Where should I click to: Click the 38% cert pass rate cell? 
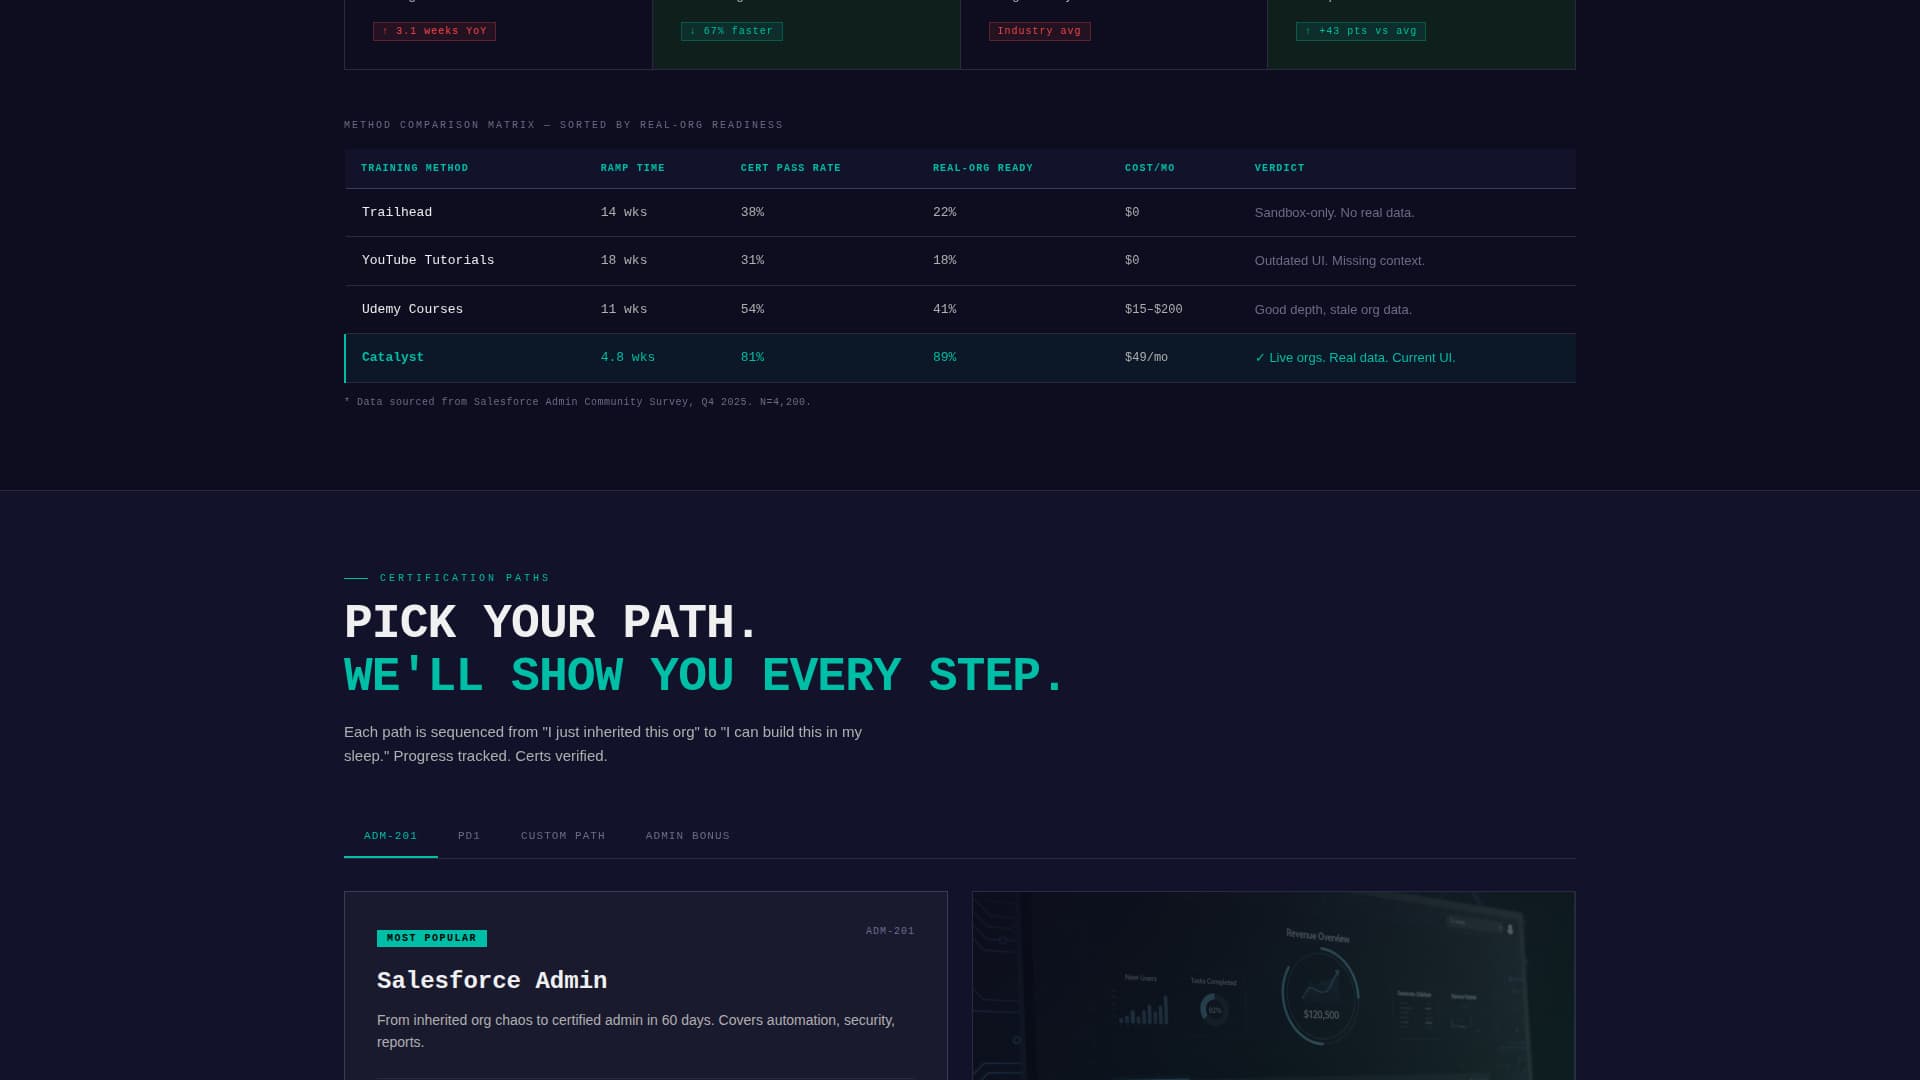coord(752,213)
